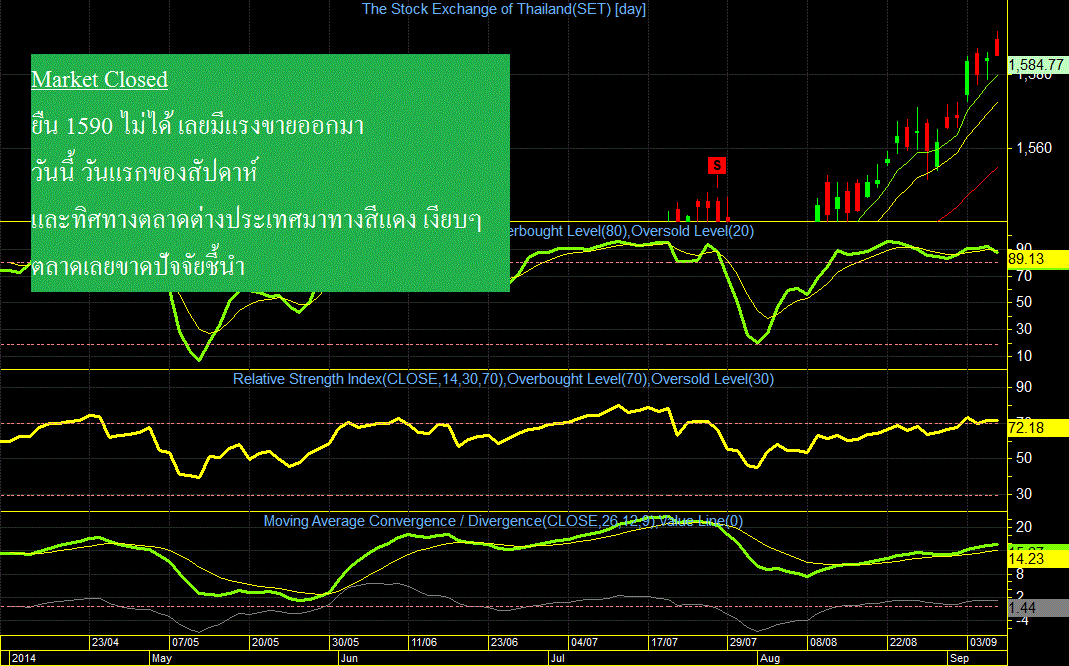Click the 29/07 date on the time axis
Viewport: 1069px width, 666px height.
click(743, 642)
